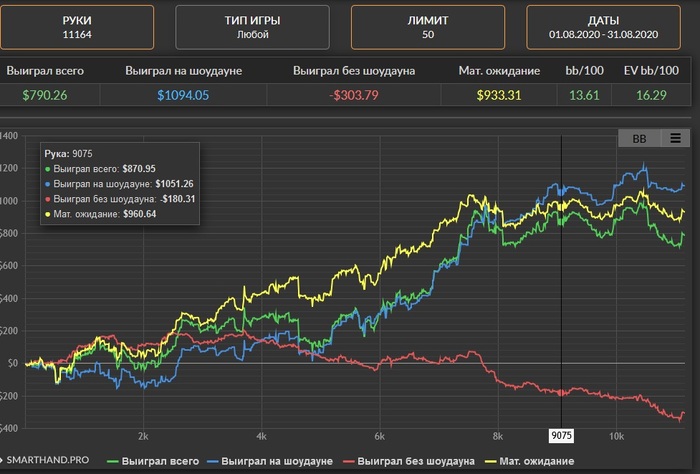Viewport: 700px width, 474px height.
Task: Open the ТИП ИГРЫ Любой filter
Action: point(252,27)
